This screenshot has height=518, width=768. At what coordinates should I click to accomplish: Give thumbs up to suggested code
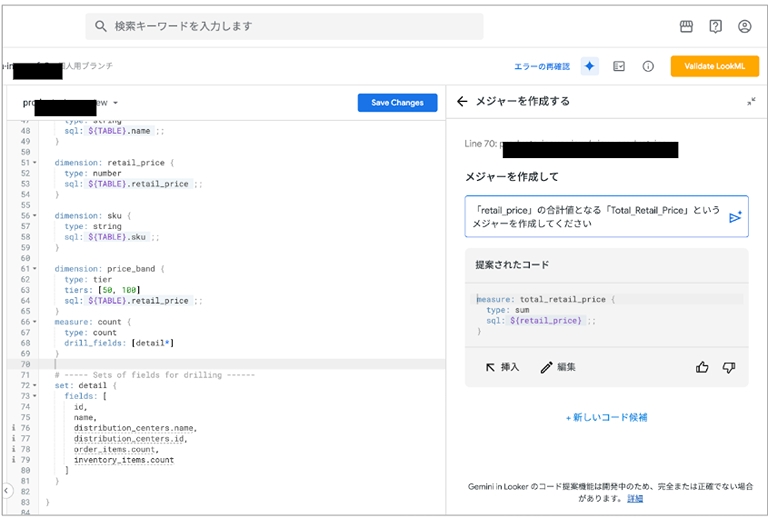coord(702,367)
